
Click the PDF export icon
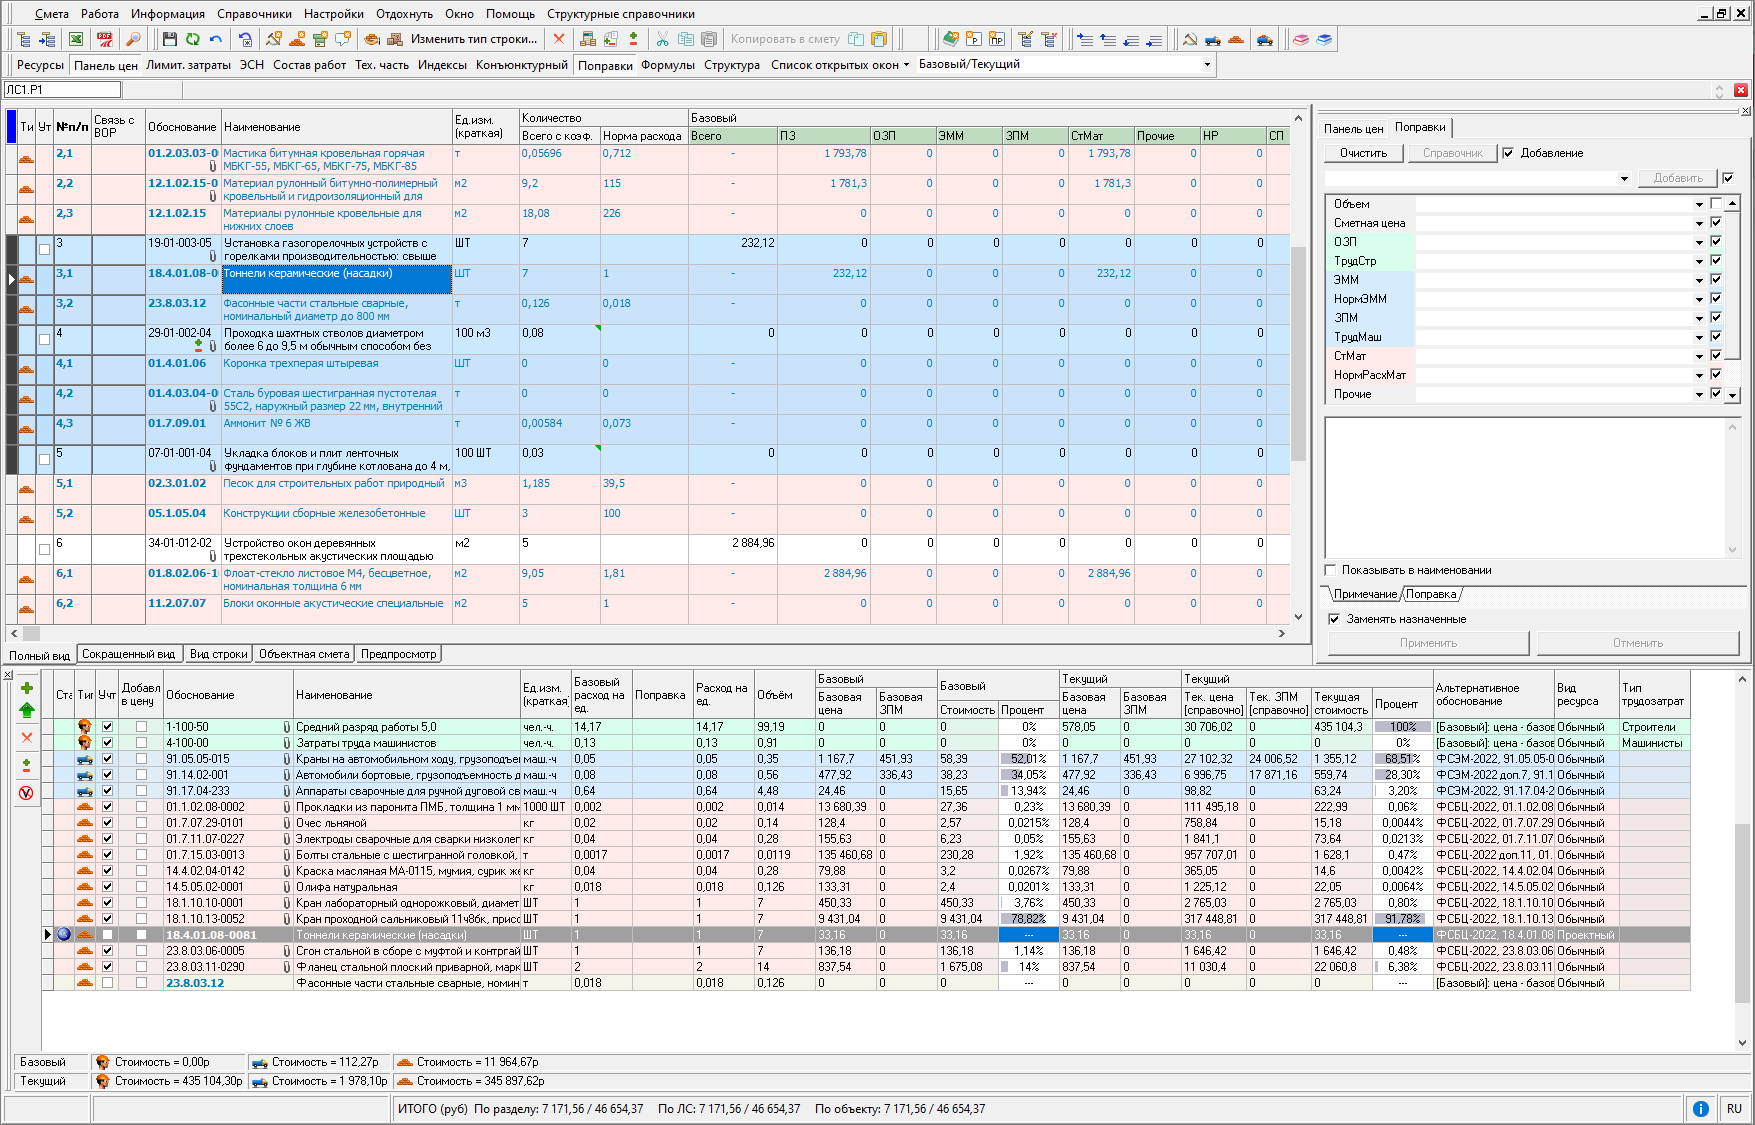coord(104,39)
